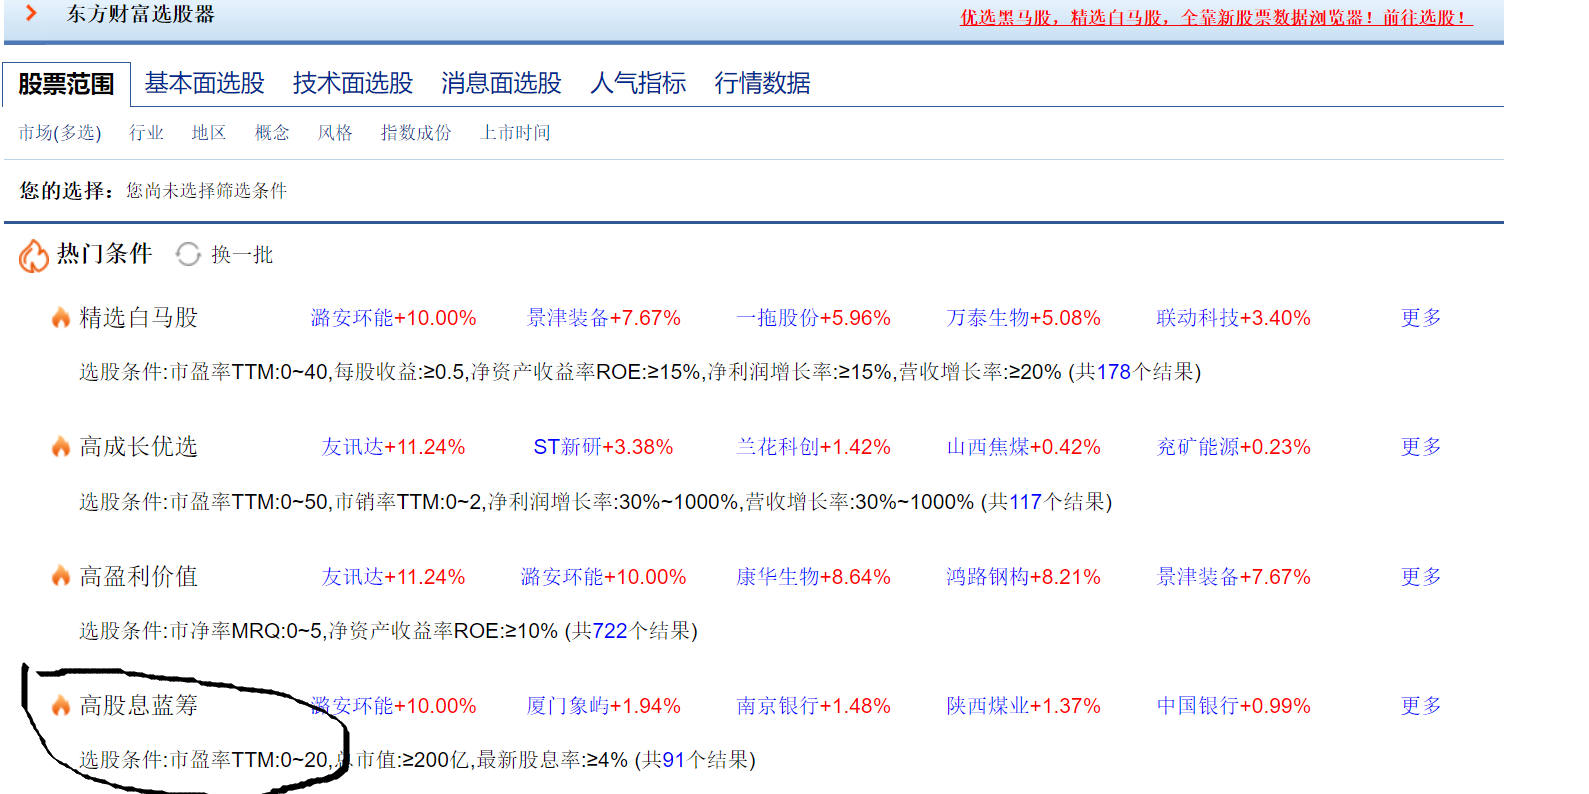Click the fire icon beside 高盈利价值
The image size is (1589, 794).
61,577
